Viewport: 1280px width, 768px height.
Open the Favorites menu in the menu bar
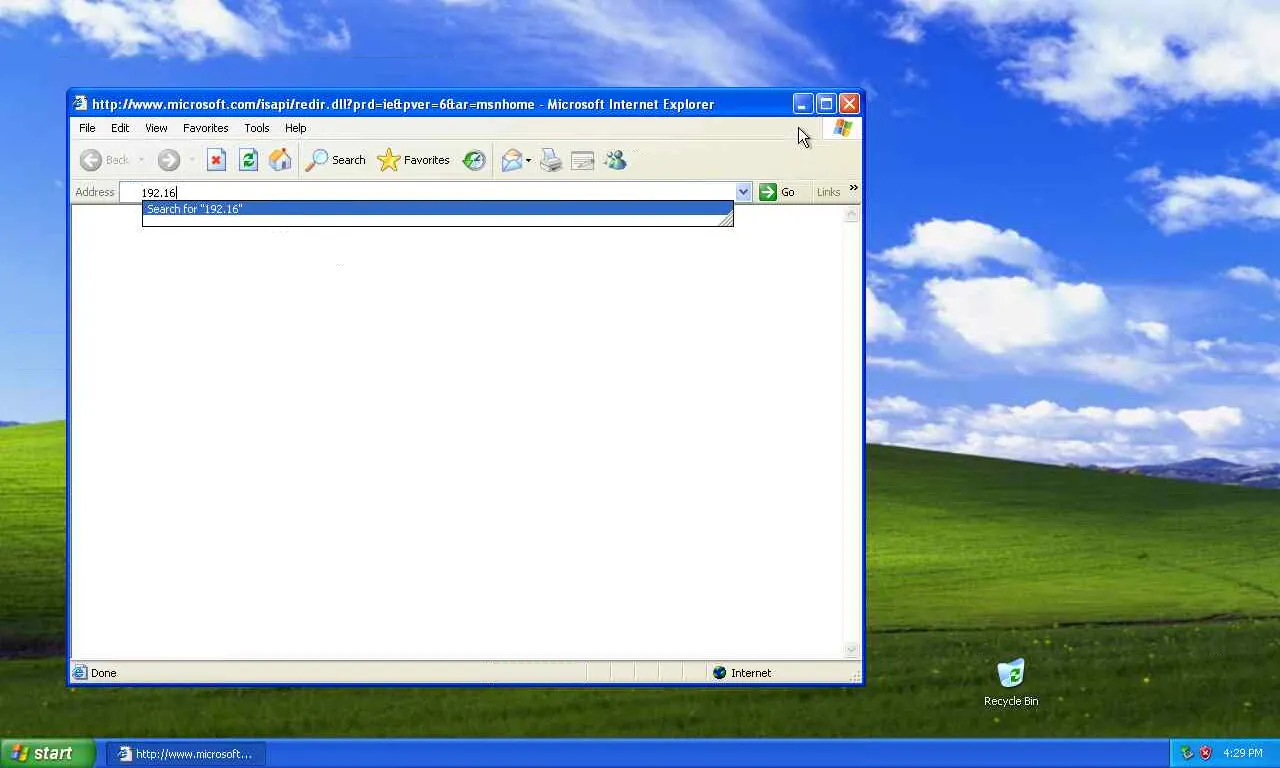click(x=206, y=128)
